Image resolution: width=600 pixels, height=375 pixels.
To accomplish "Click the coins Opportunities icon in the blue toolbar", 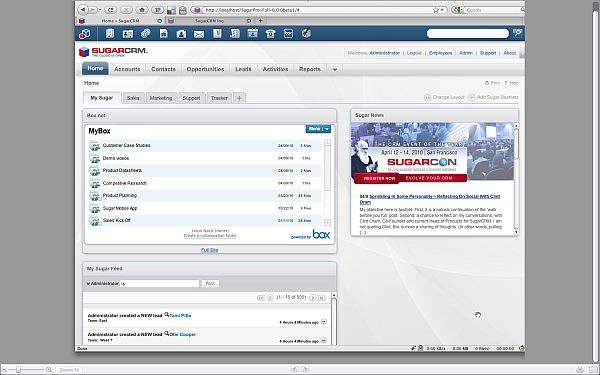I will 145,34.
